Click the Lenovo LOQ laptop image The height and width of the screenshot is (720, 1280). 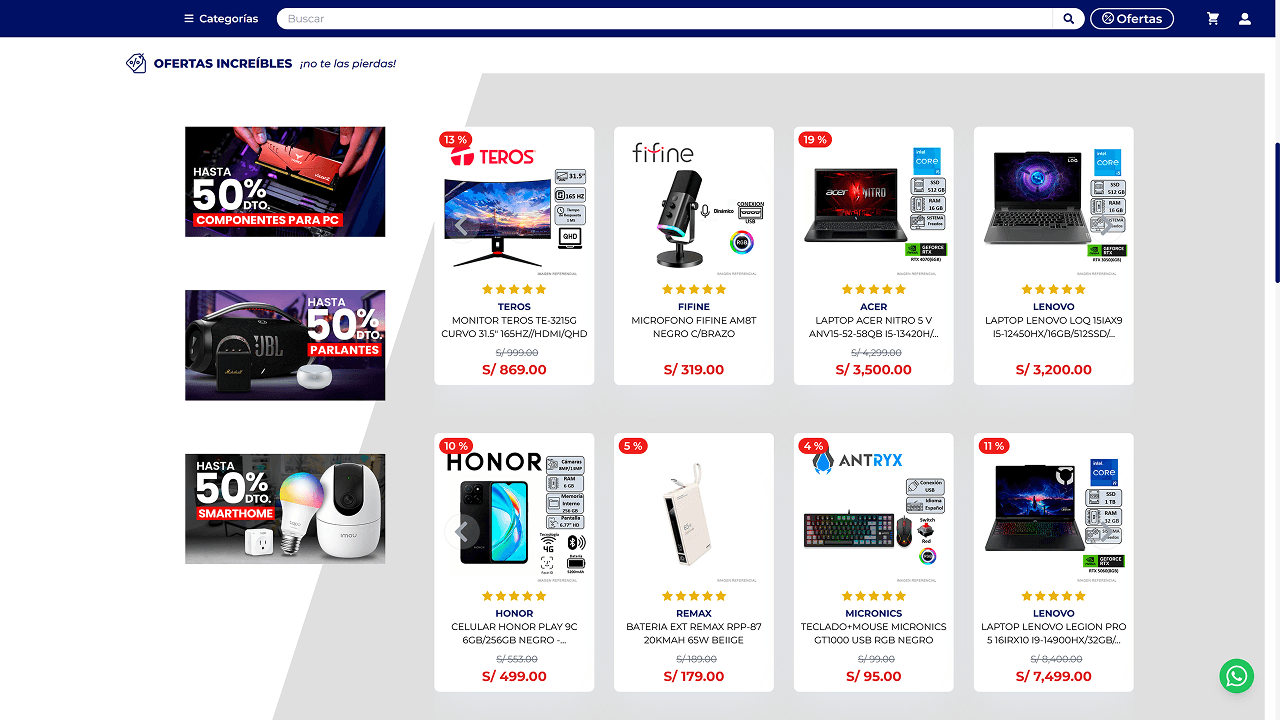tap(1054, 206)
